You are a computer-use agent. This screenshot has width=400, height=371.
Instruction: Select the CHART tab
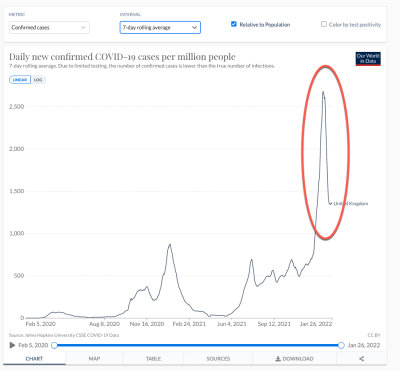tap(34, 359)
